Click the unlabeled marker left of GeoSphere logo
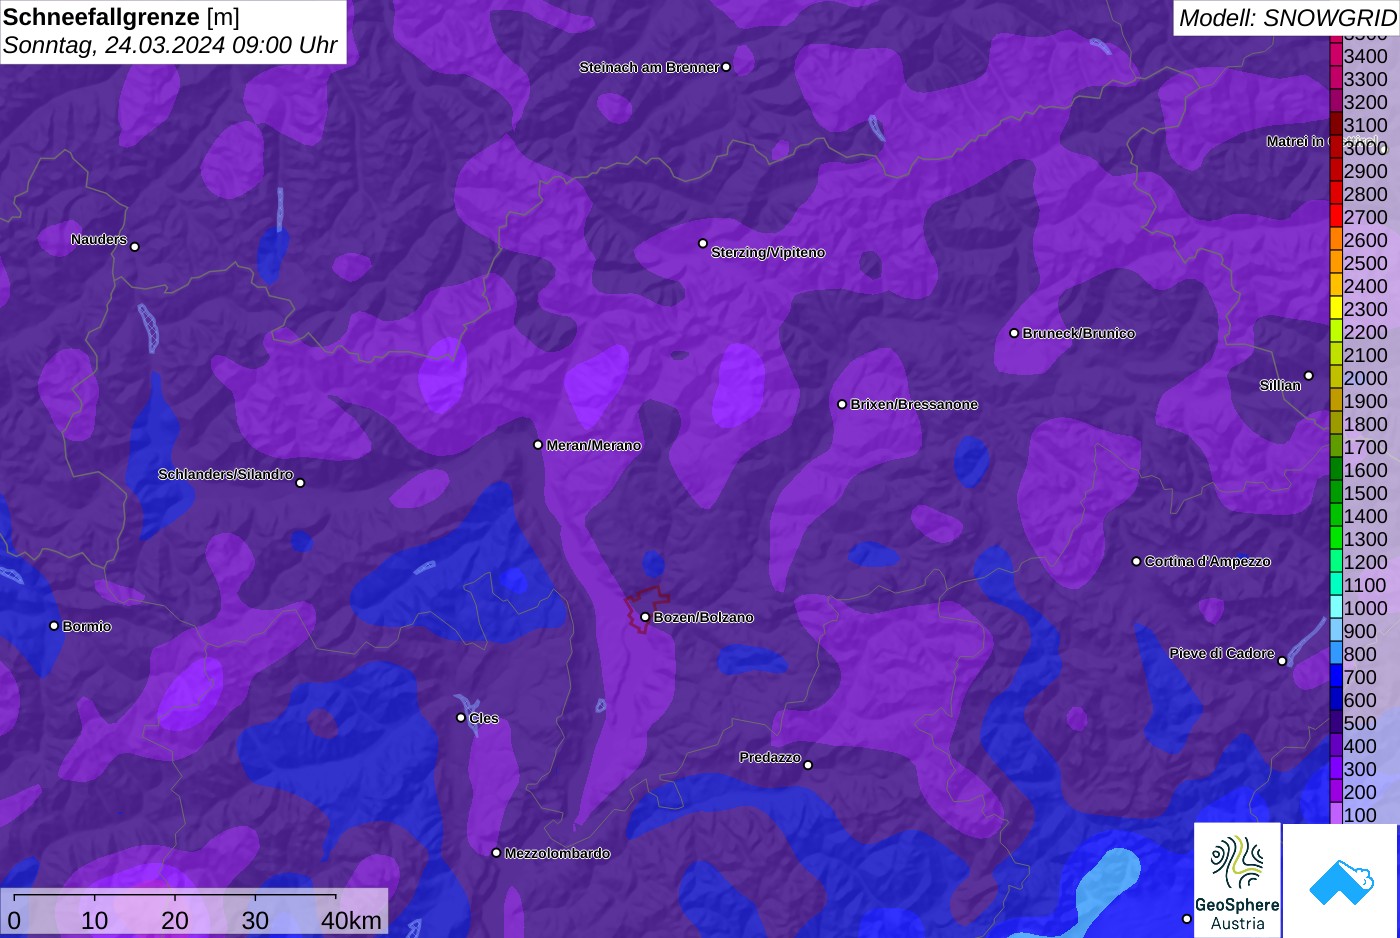 (1187, 919)
